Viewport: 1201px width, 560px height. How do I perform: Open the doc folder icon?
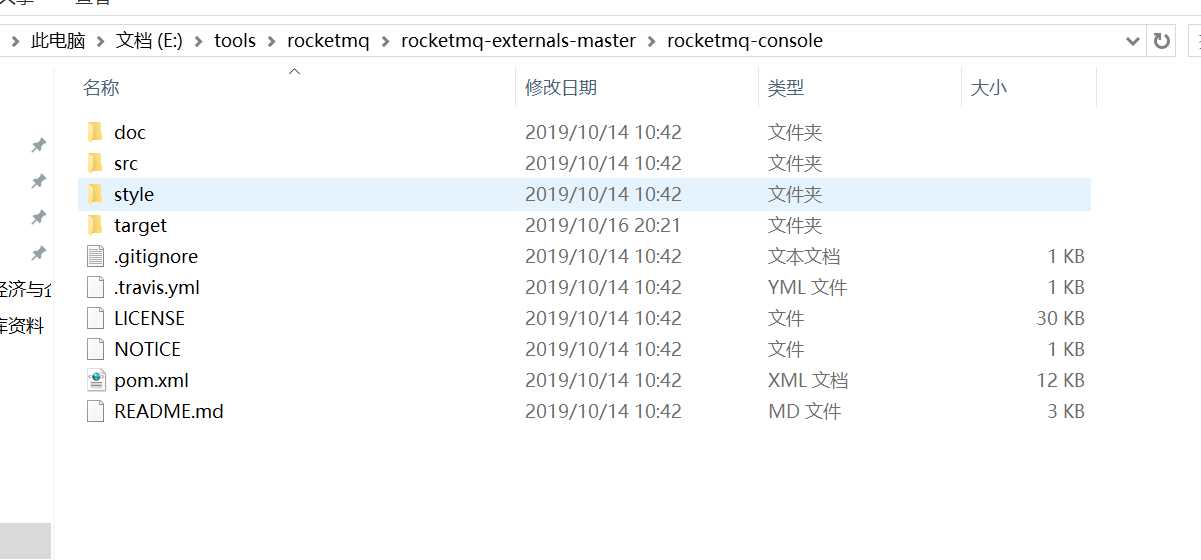point(95,132)
